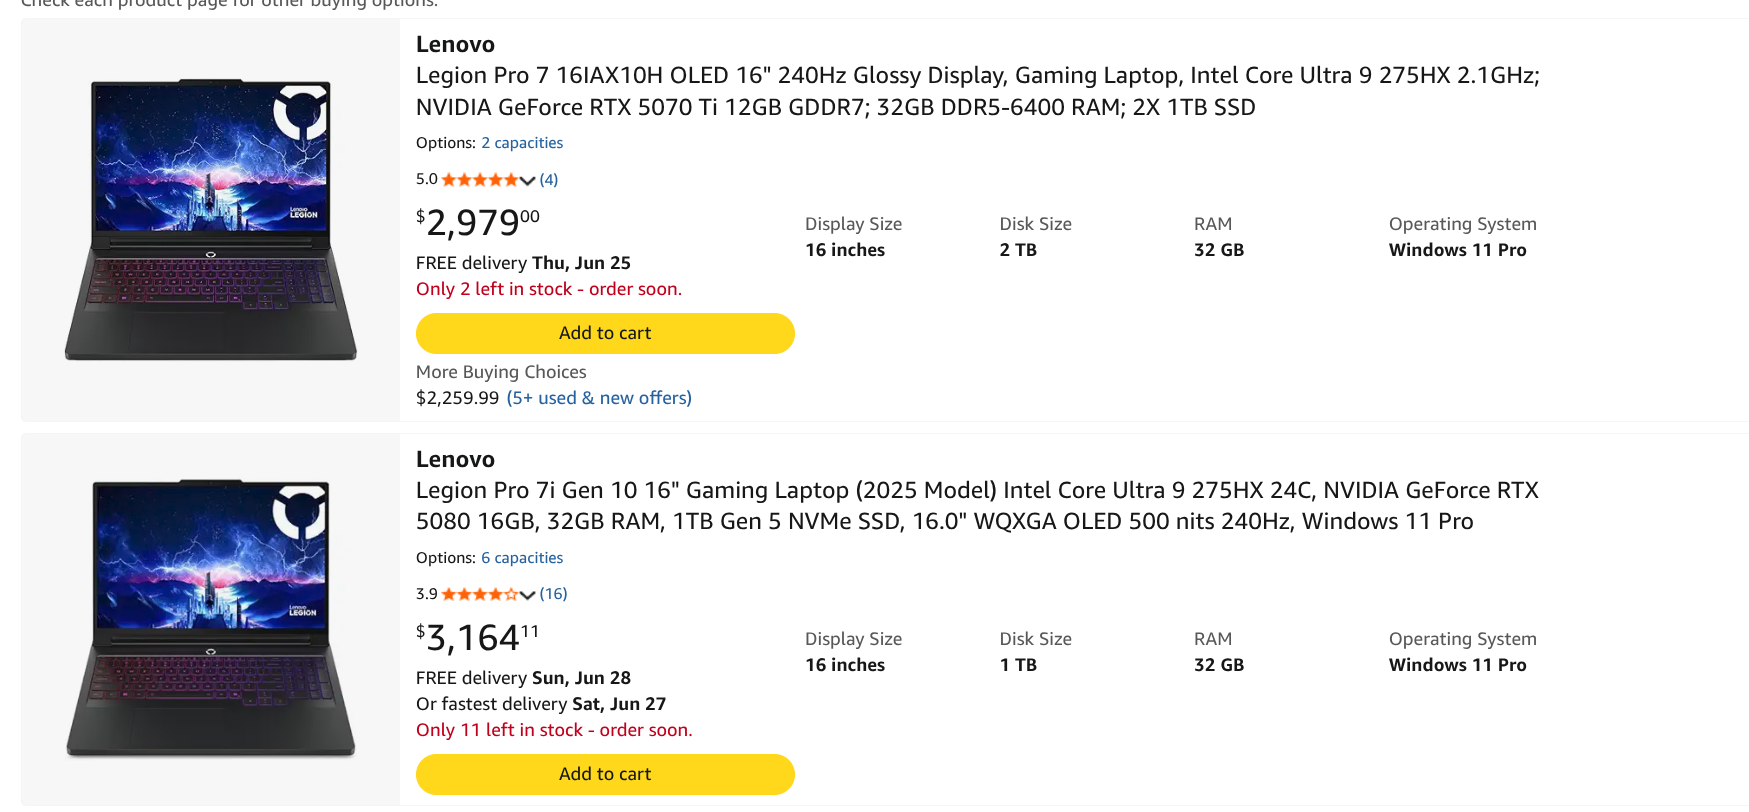Click the 5.0 star rating icons
The image size is (1749, 812).
[x=480, y=180]
